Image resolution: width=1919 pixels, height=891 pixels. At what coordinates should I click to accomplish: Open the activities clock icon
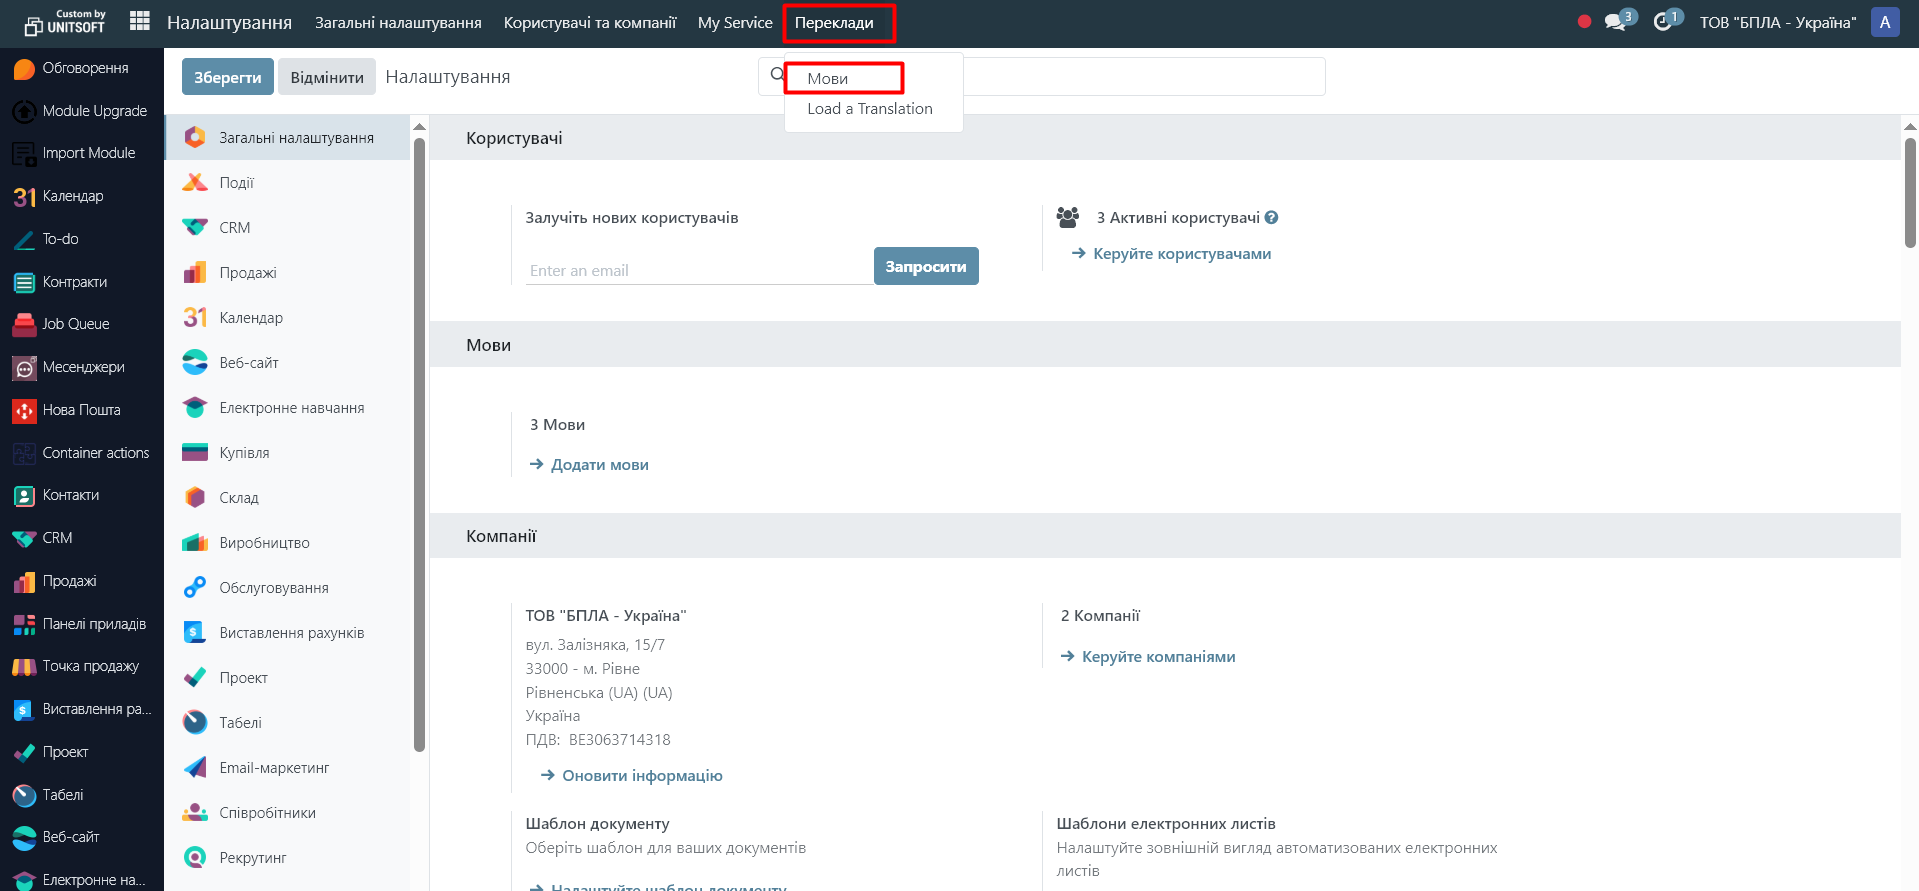[1663, 22]
